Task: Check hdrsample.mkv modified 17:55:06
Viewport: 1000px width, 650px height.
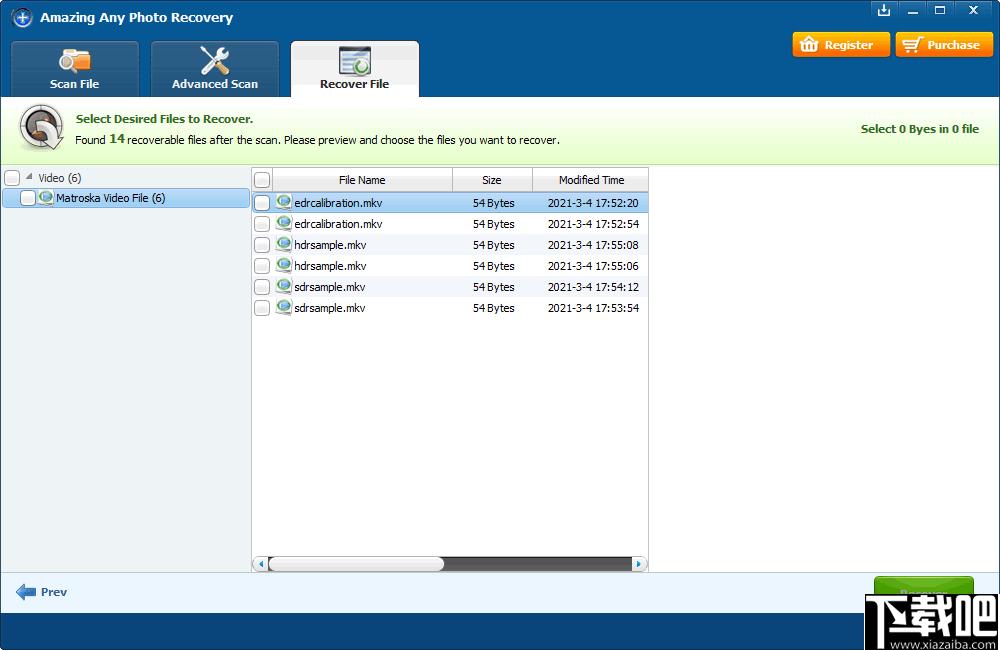Action: pos(262,266)
